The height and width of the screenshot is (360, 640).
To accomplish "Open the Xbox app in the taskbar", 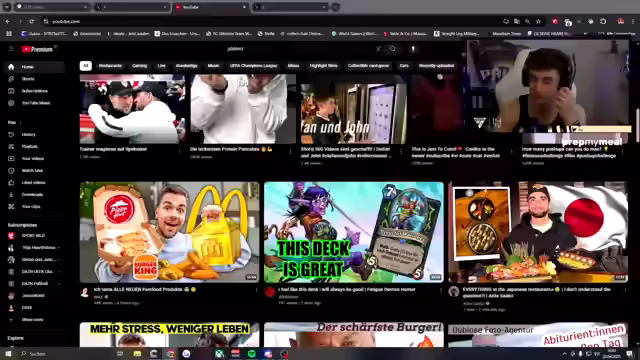I will 220,353.
